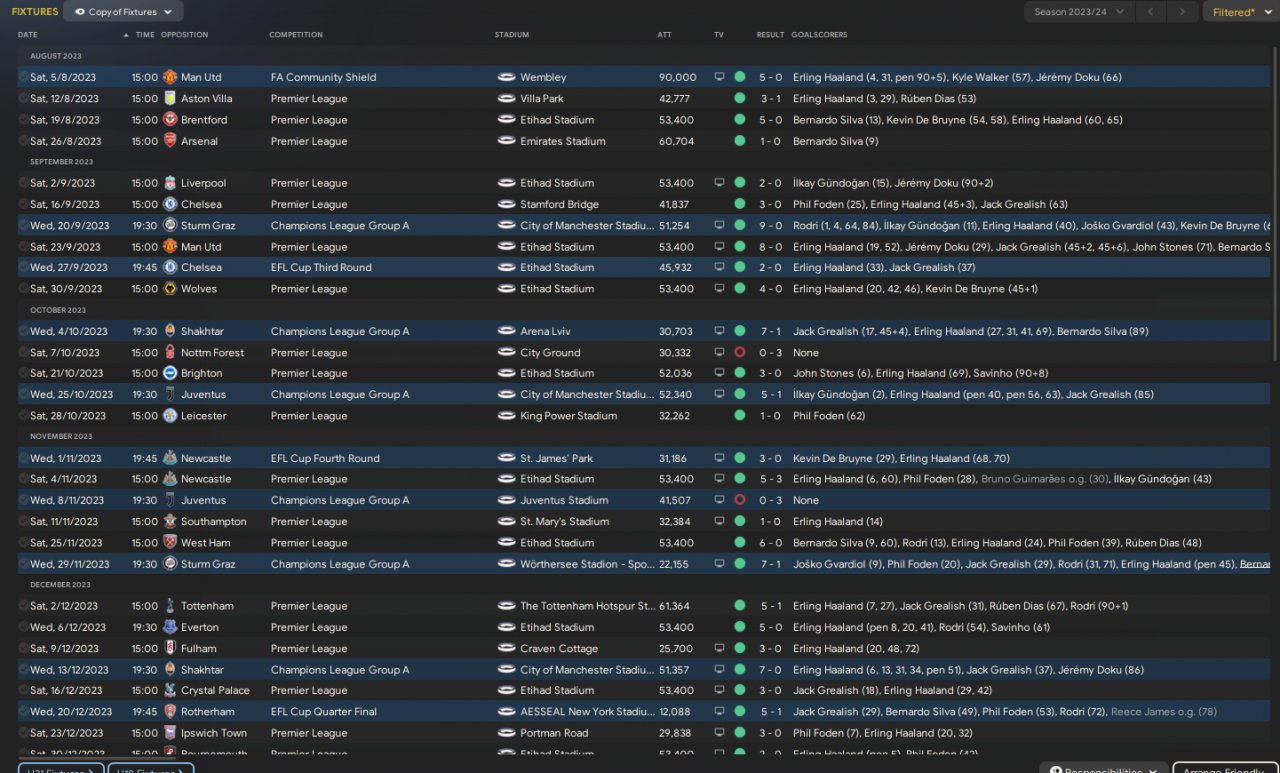Image resolution: width=1280 pixels, height=773 pixels.
Task: Open the Filtered* filter dropdown
Action: coord(1239,12)
